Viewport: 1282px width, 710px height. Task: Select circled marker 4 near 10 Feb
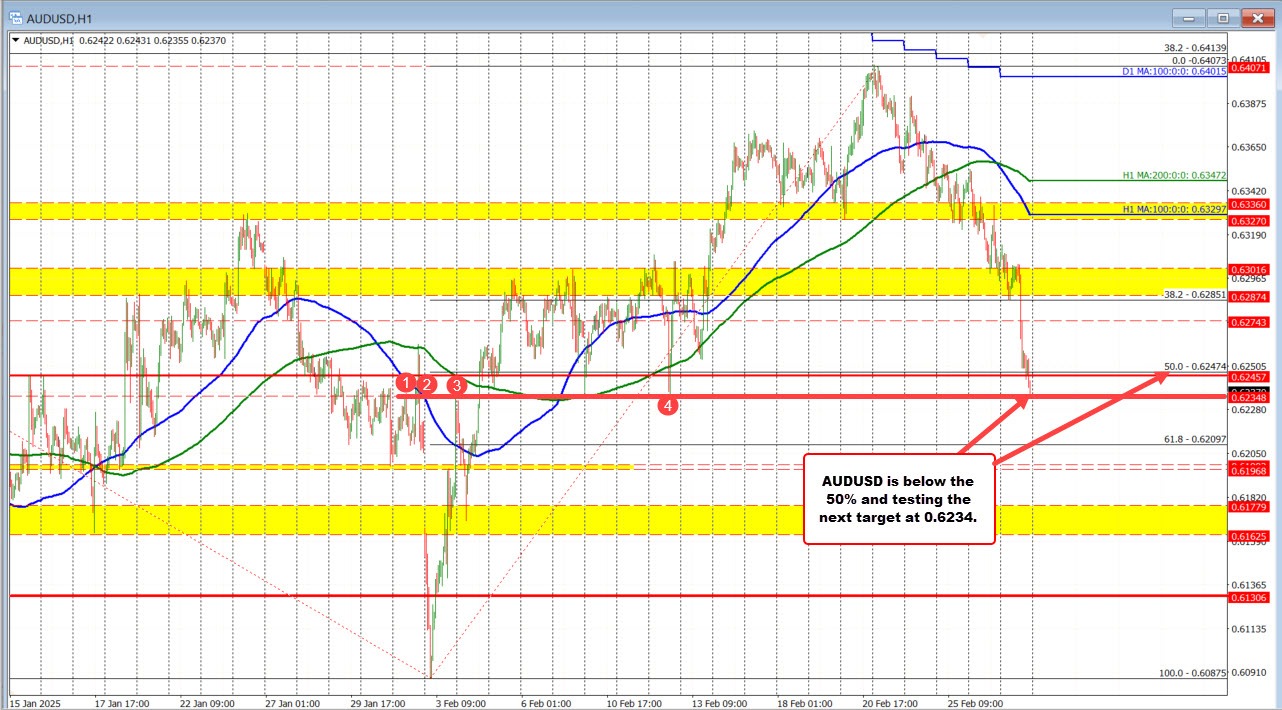pos(668,405)
